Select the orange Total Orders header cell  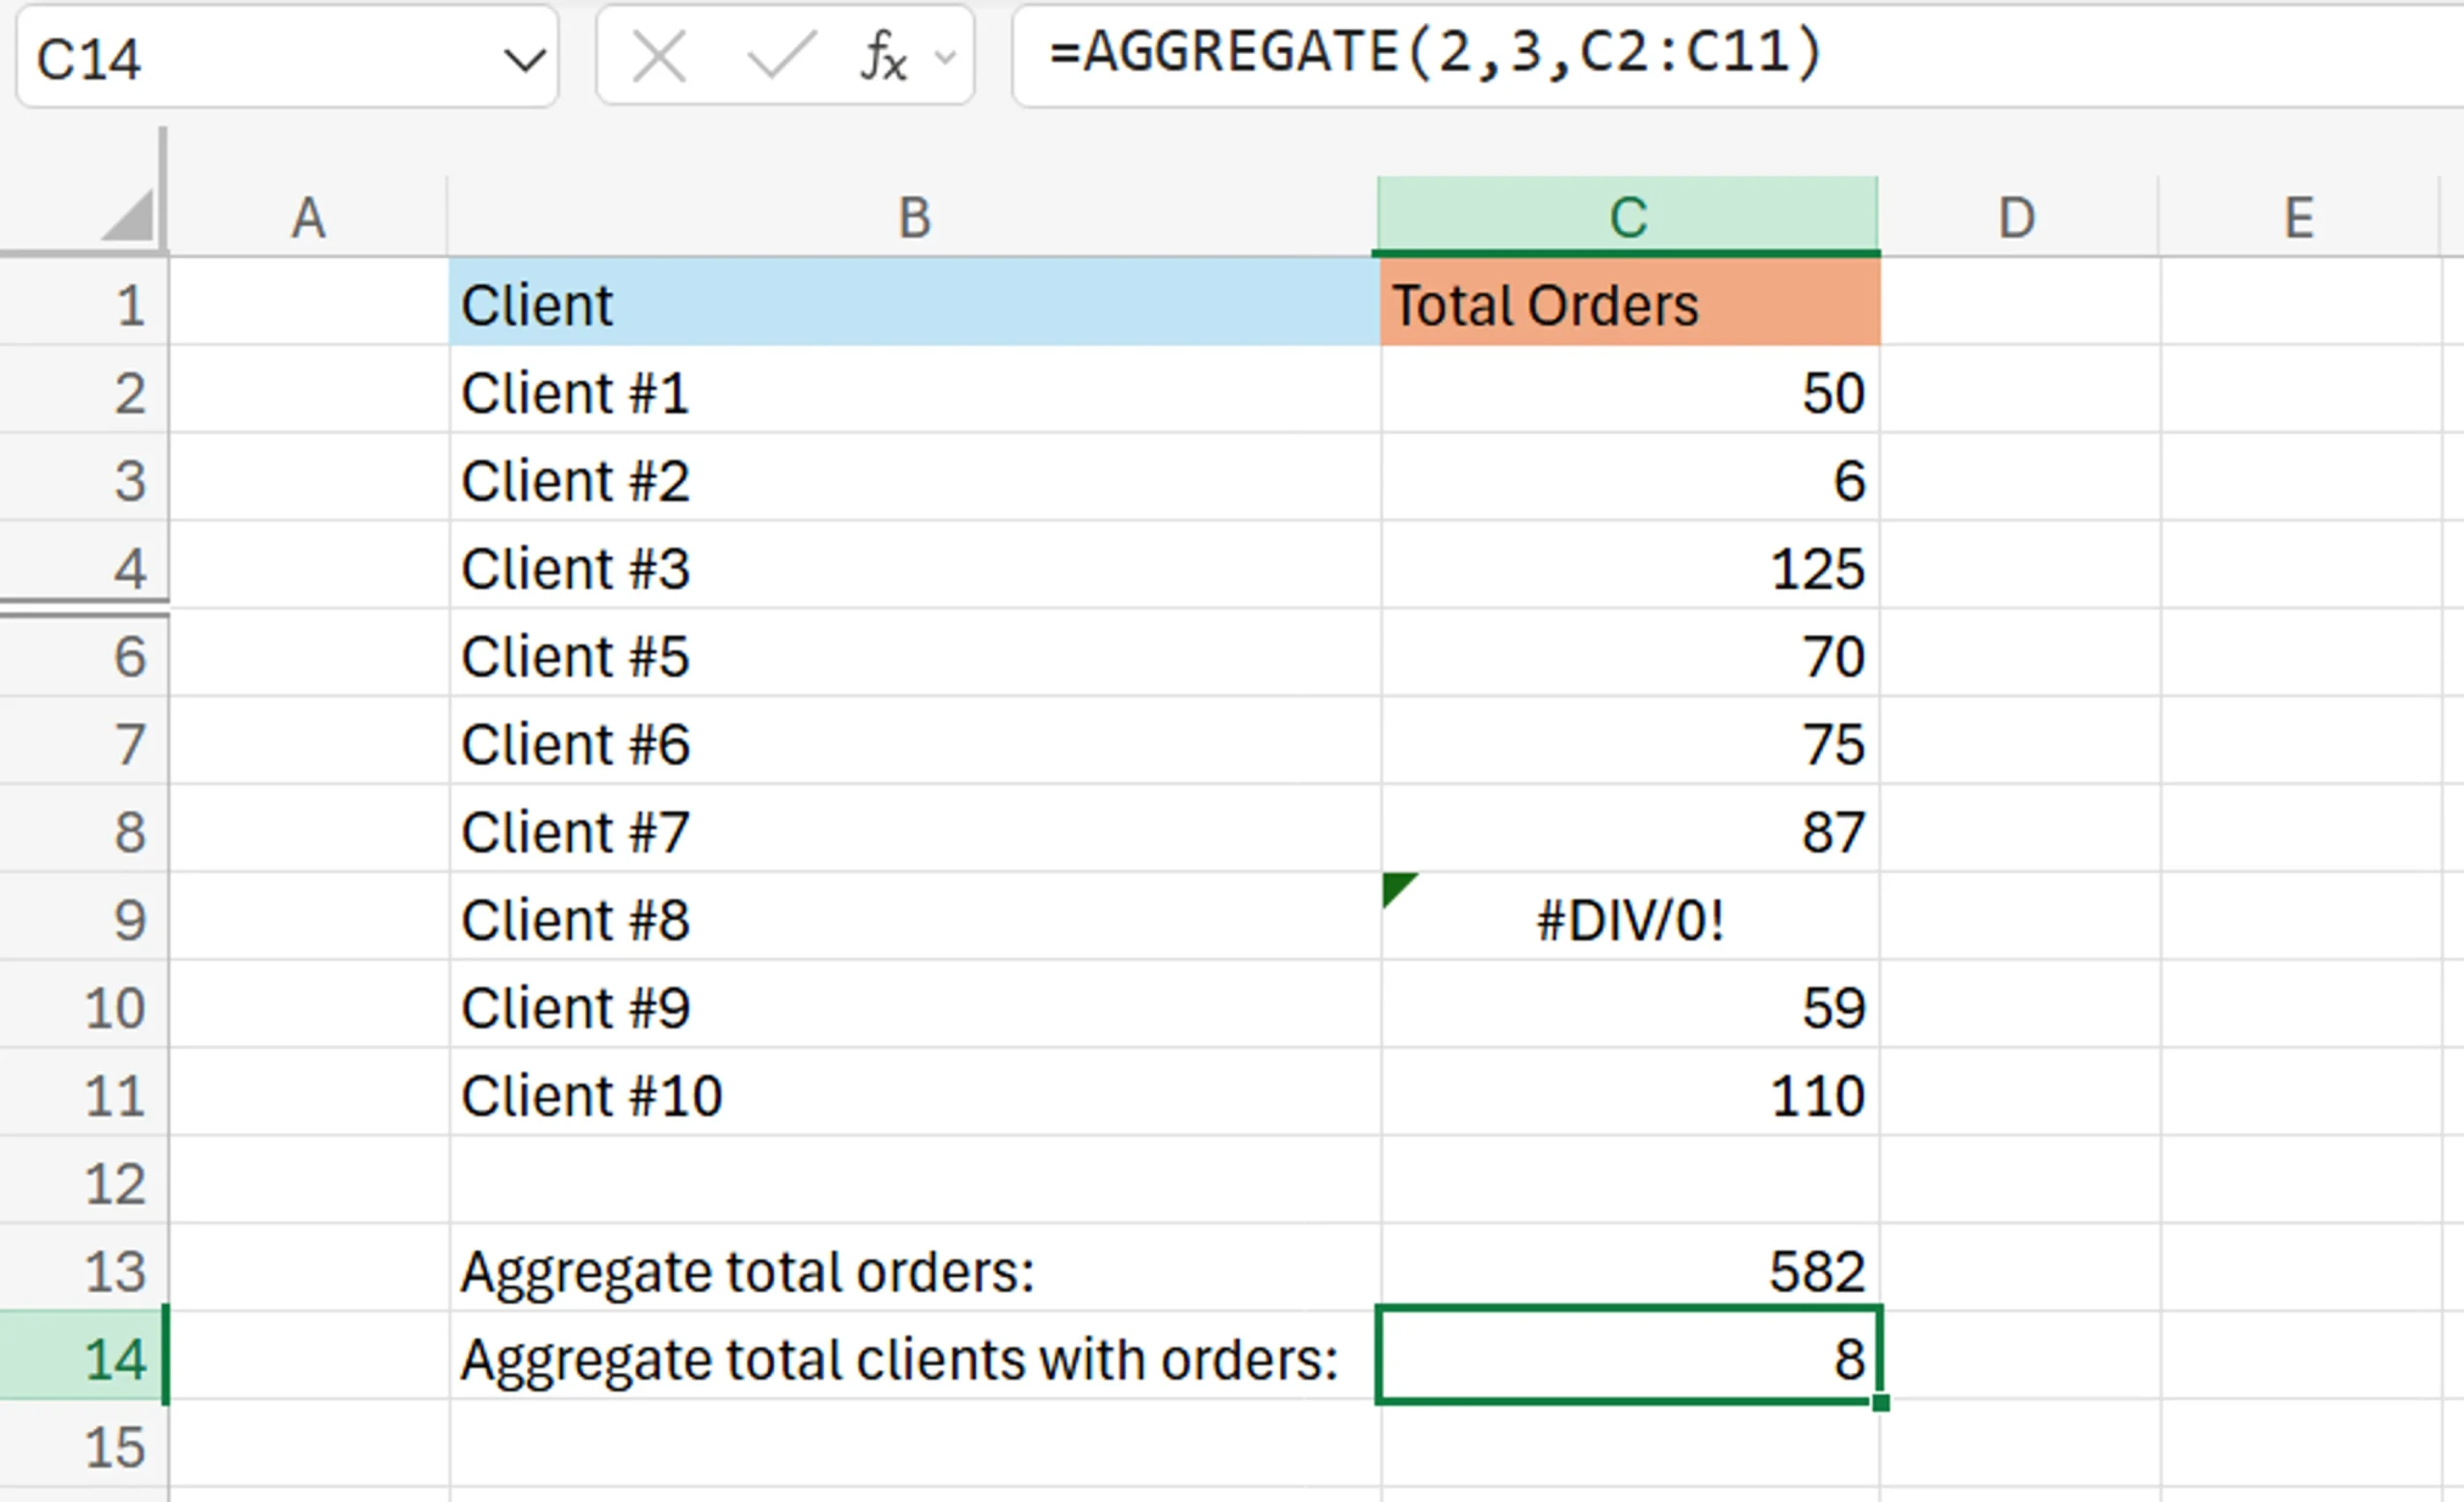[x=1629, y=305]
